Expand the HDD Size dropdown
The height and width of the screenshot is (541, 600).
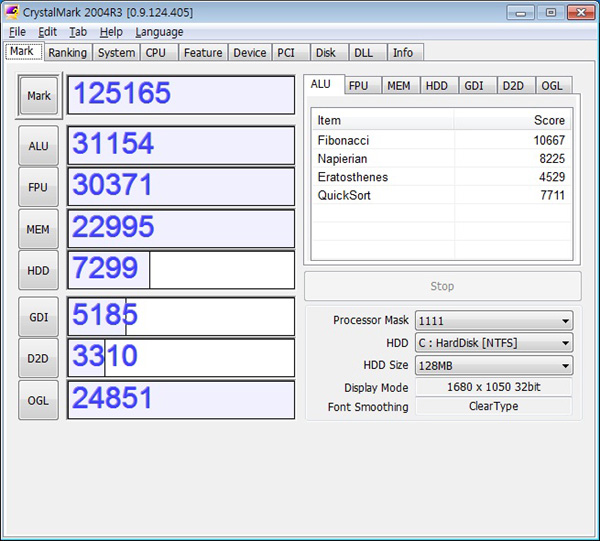pyautogui.click(x=494, y=366)
